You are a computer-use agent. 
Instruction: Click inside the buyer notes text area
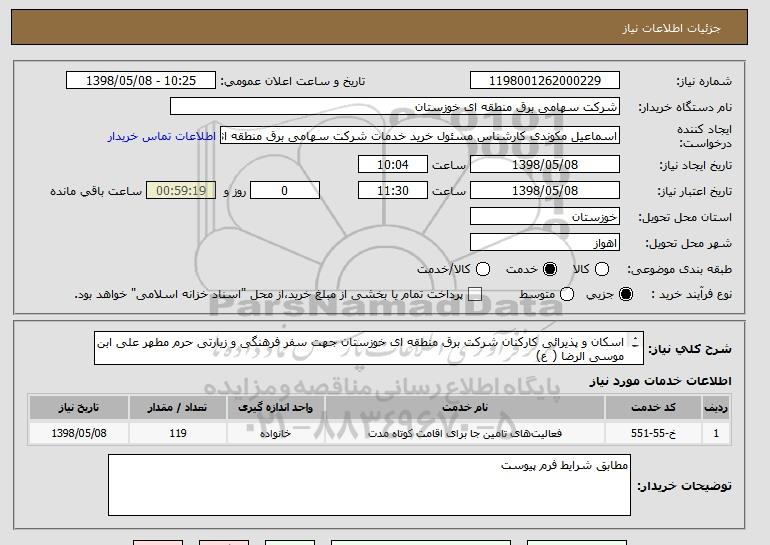pos(368,486)
